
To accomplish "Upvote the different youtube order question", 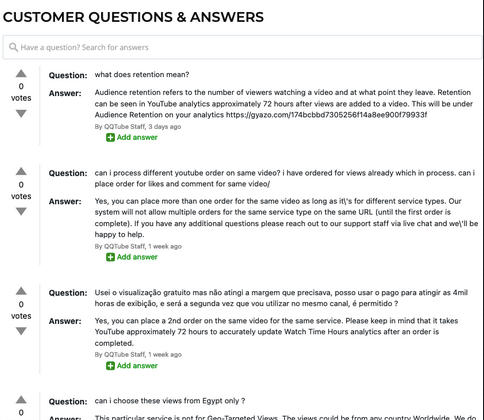I will click(x=21, y=171).
